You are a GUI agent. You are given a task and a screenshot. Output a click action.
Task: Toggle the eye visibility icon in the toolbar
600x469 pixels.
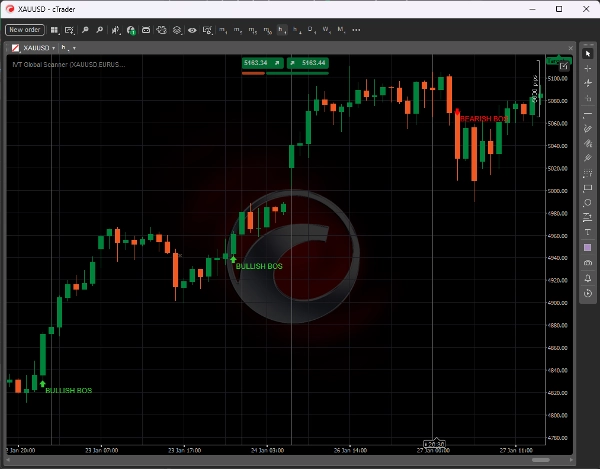(x=192, y=30)
